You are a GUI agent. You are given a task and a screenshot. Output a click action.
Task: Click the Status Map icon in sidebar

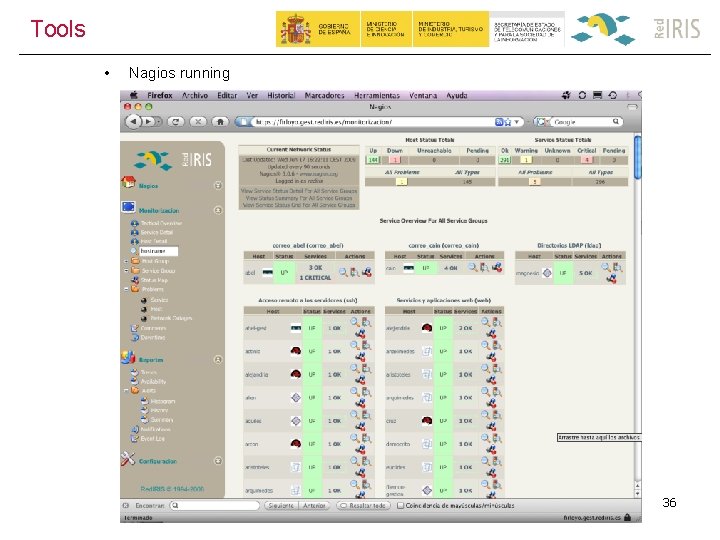[x=135, y=280]
